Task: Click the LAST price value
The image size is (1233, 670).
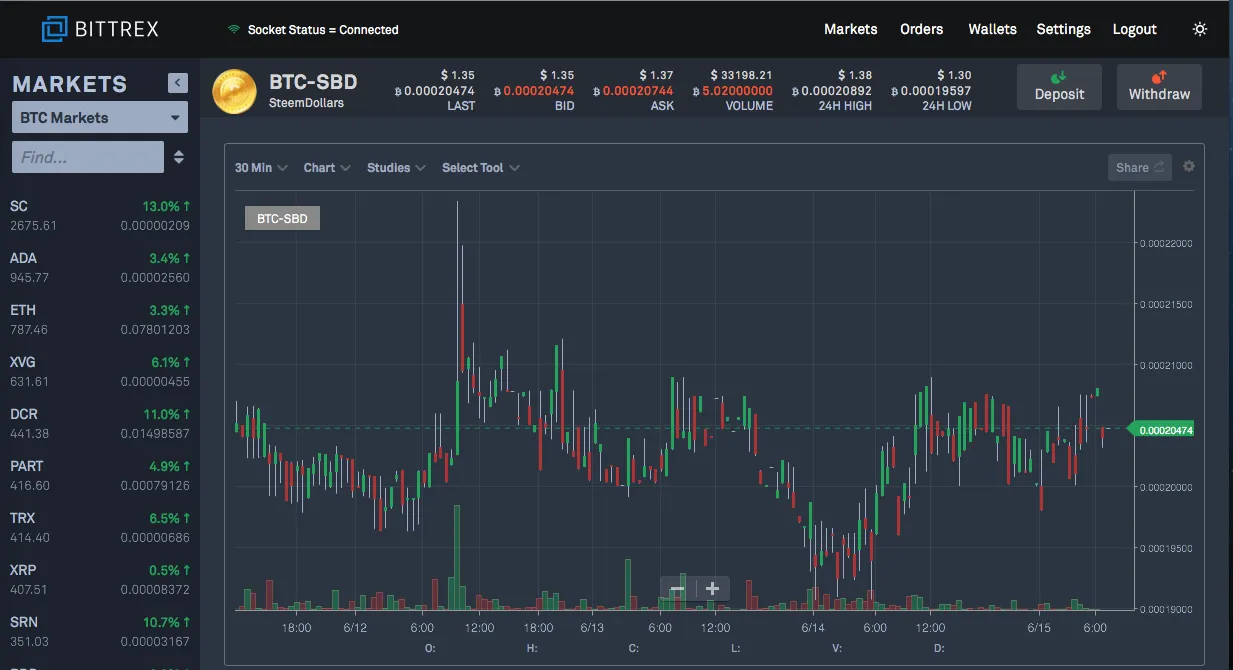Action: [434, 90]
